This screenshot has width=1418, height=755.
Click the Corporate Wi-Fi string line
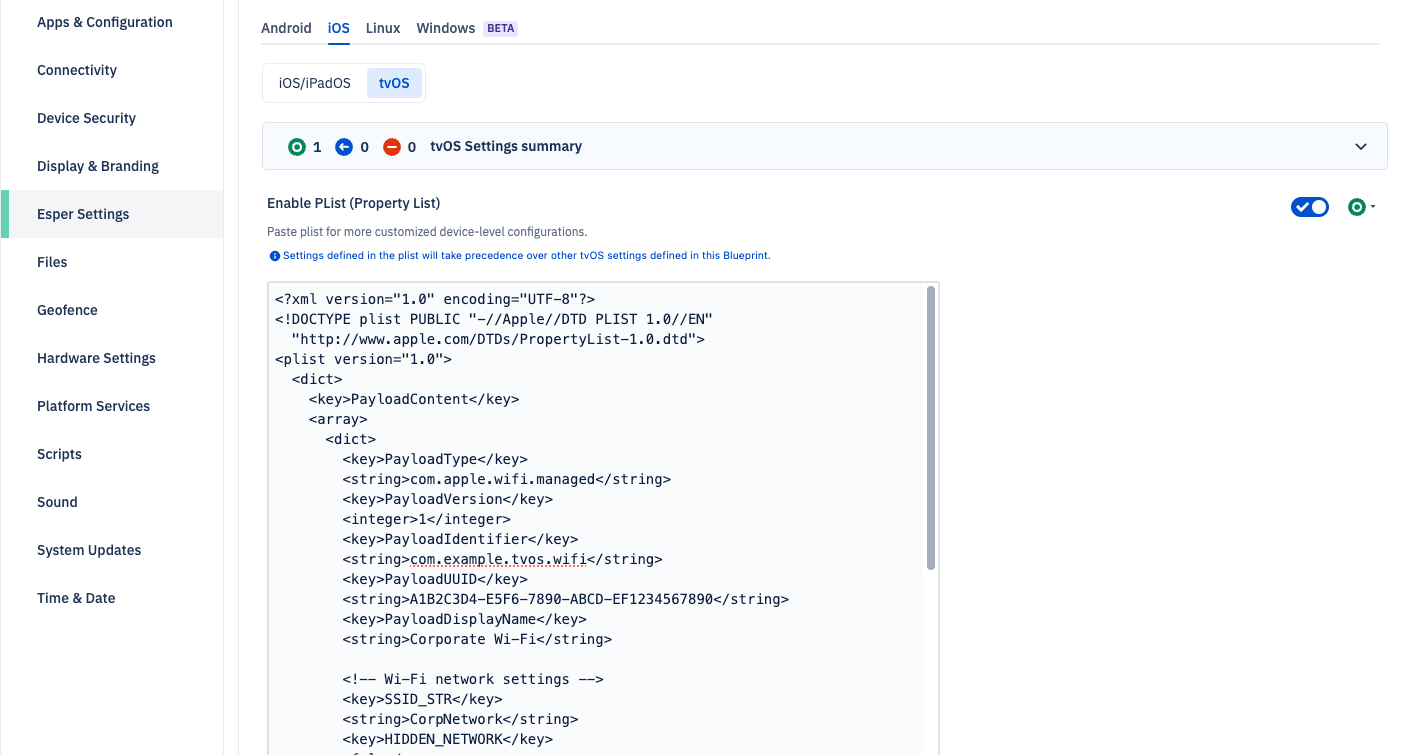[x=477, y=639]
